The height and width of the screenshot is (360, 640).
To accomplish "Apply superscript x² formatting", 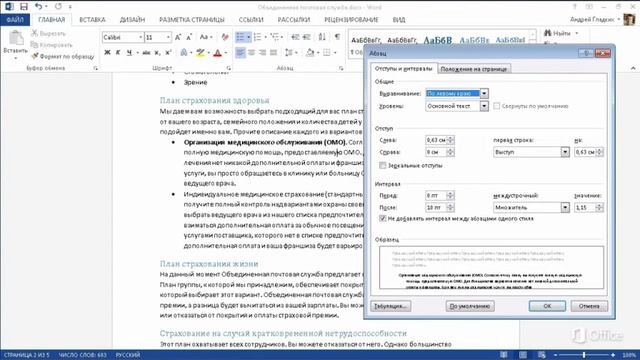I will point(168,53).
